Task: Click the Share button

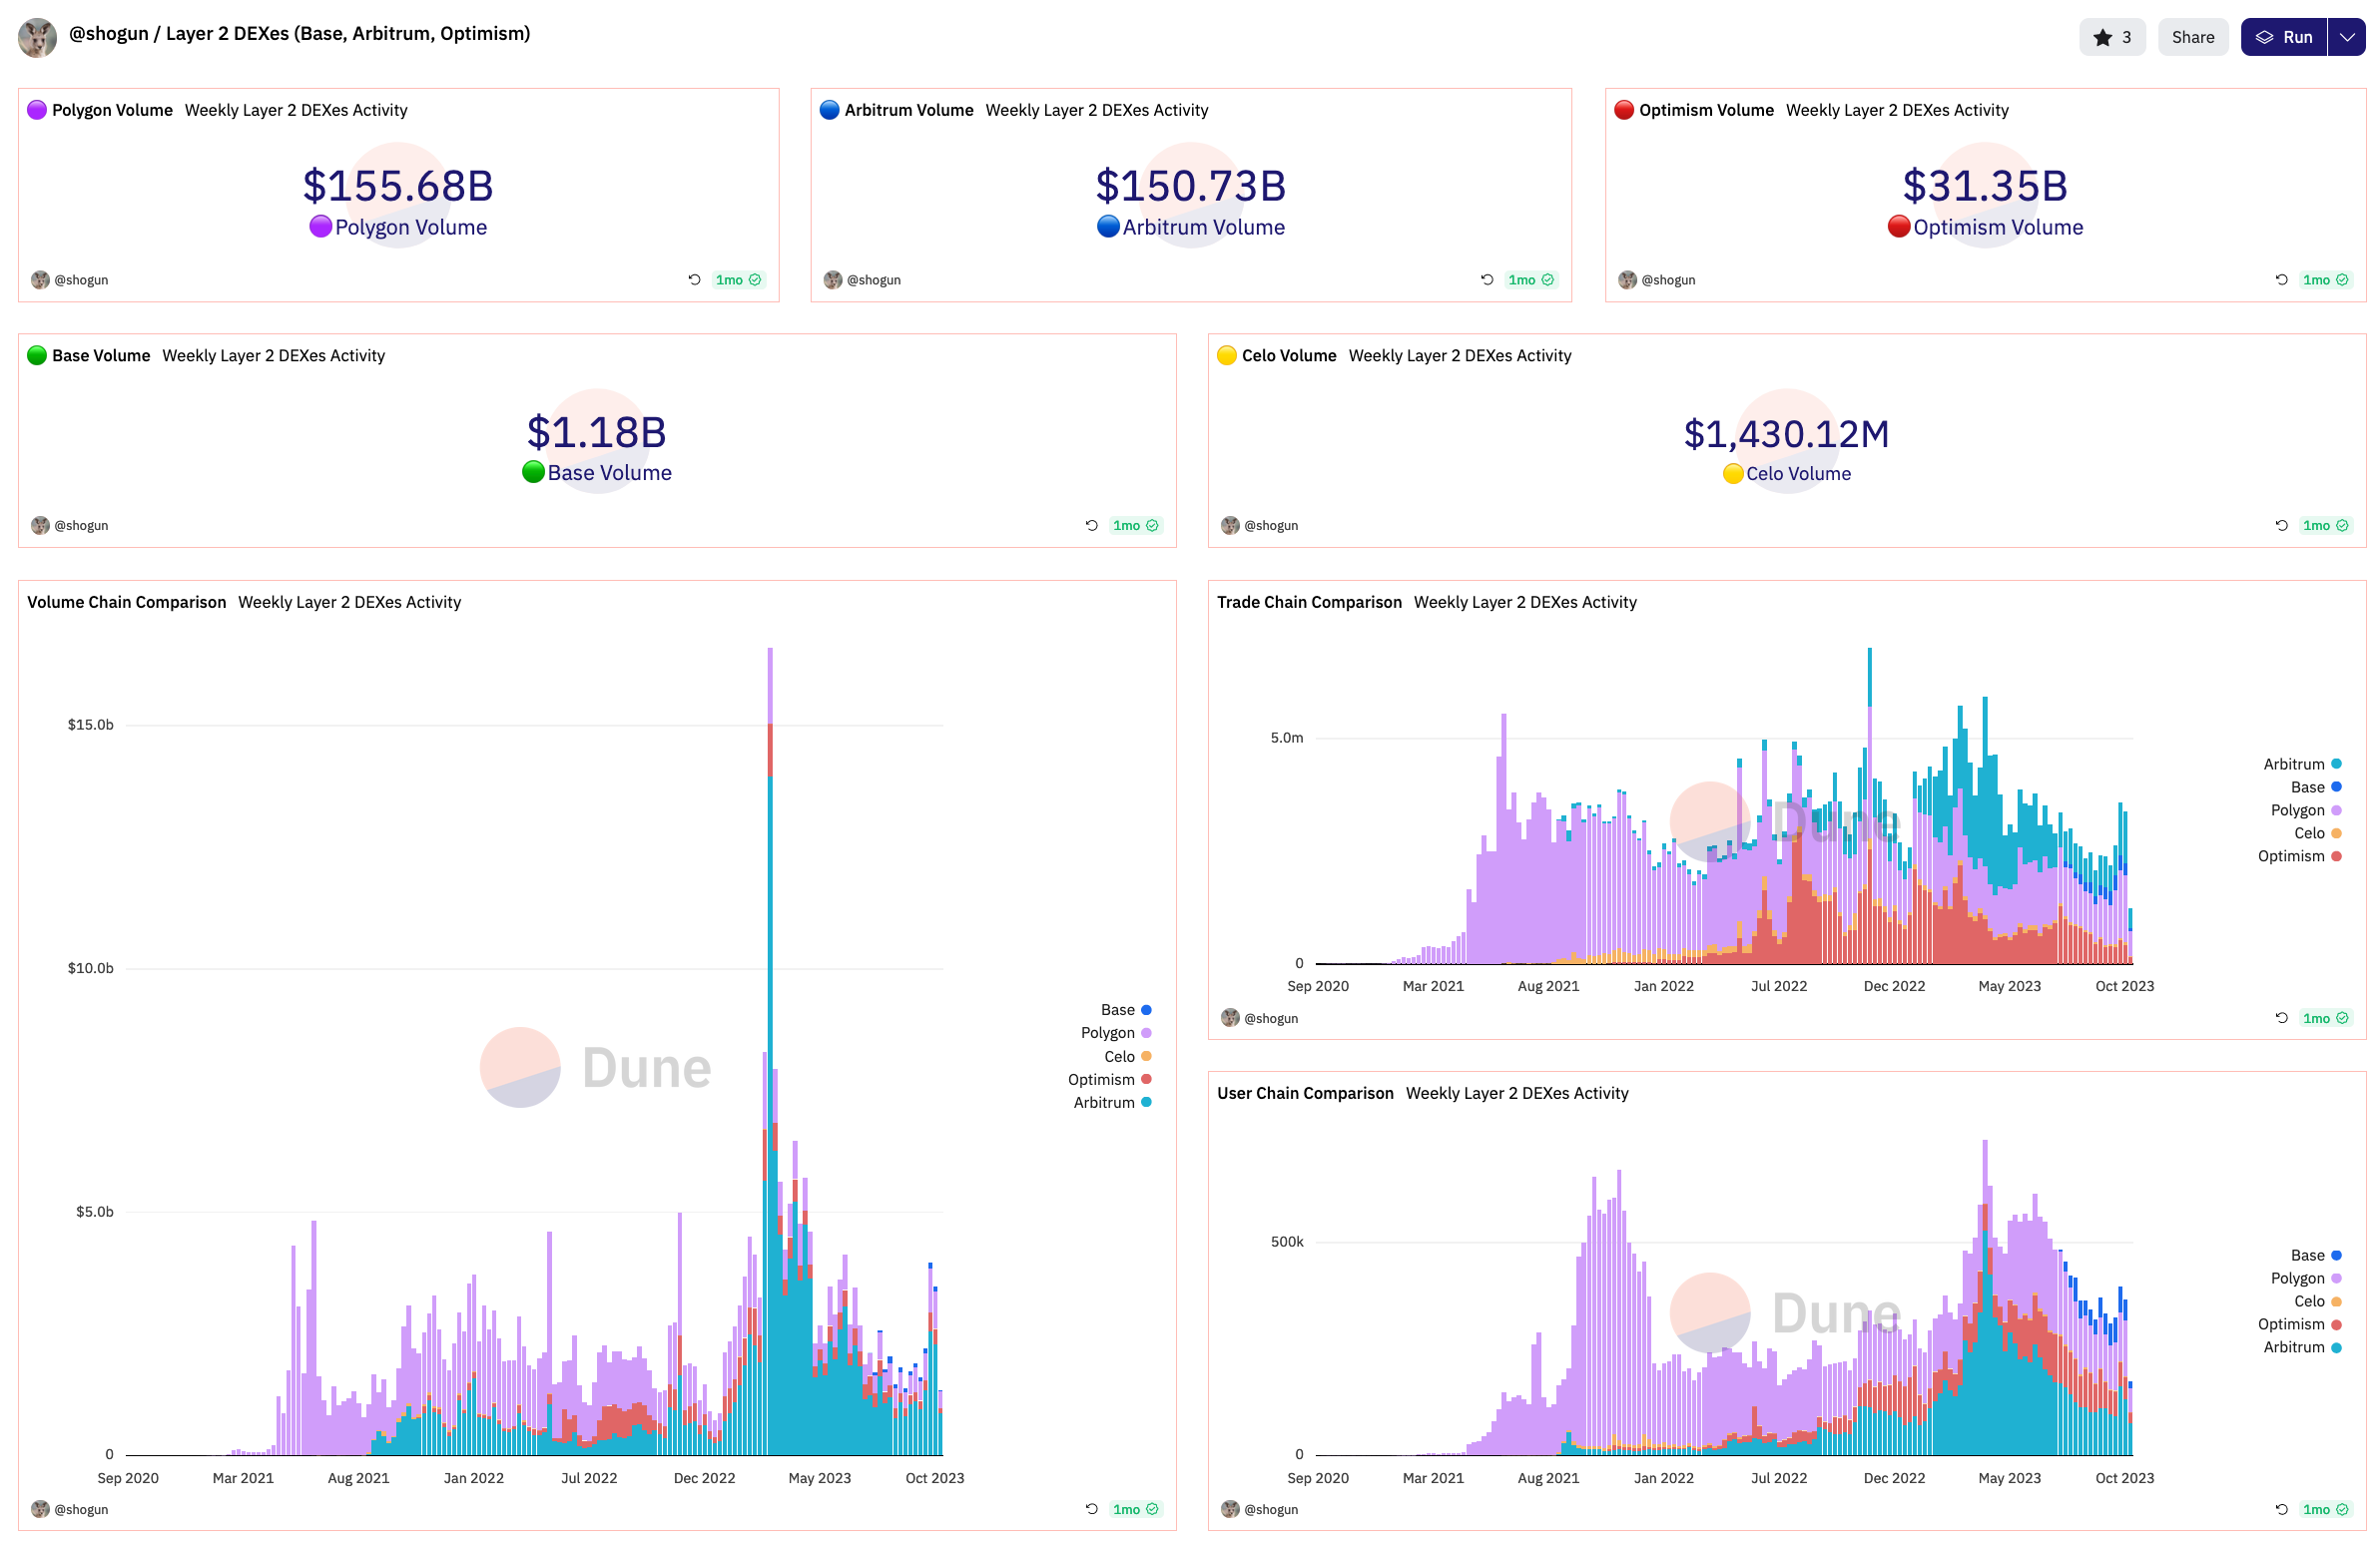Action: point(2192,37)
